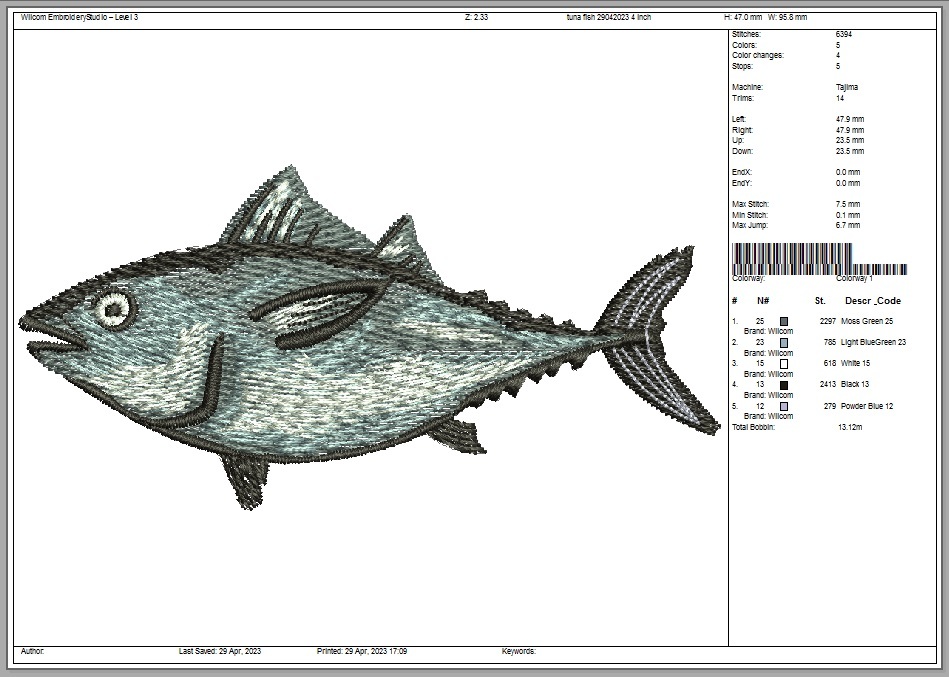Click the 'St.' column header
Viewport: 949px width, 677px height.
(820, 301)
